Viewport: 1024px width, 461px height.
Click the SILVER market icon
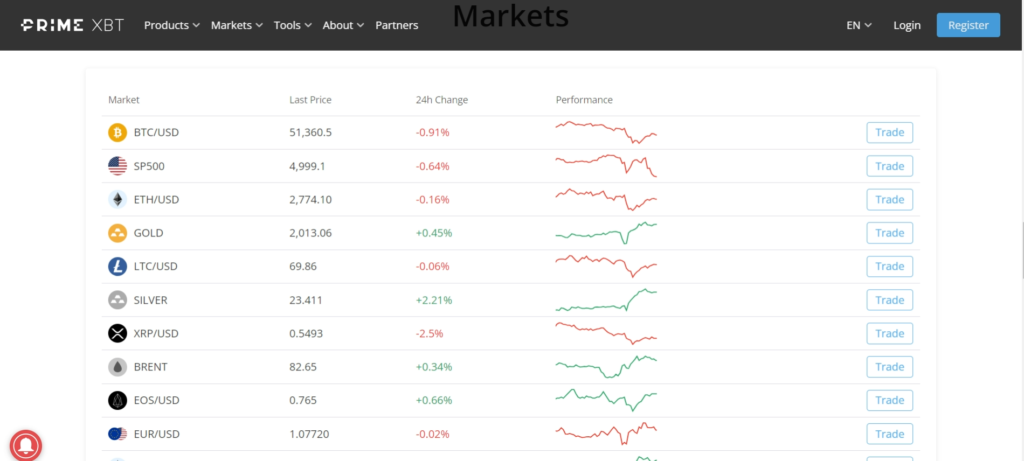pos(117,300)
